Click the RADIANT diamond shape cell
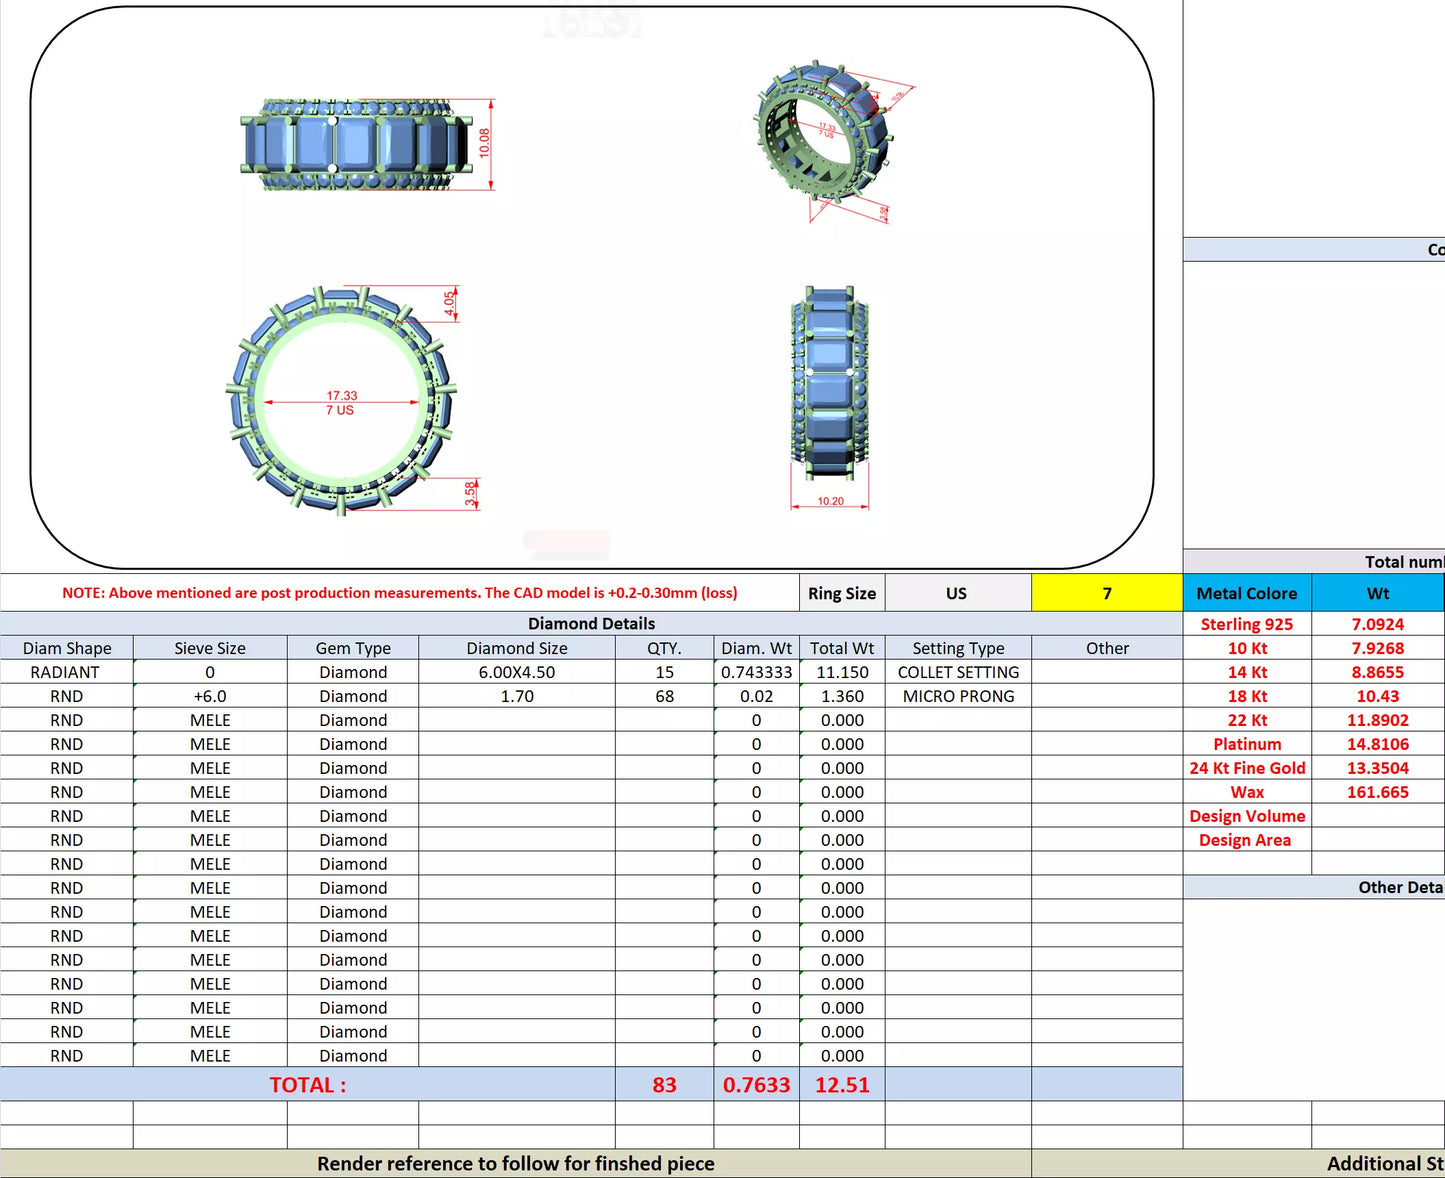Image resolution: width=1445 pixels, height=1178 pixels. [x=66, y=672]
